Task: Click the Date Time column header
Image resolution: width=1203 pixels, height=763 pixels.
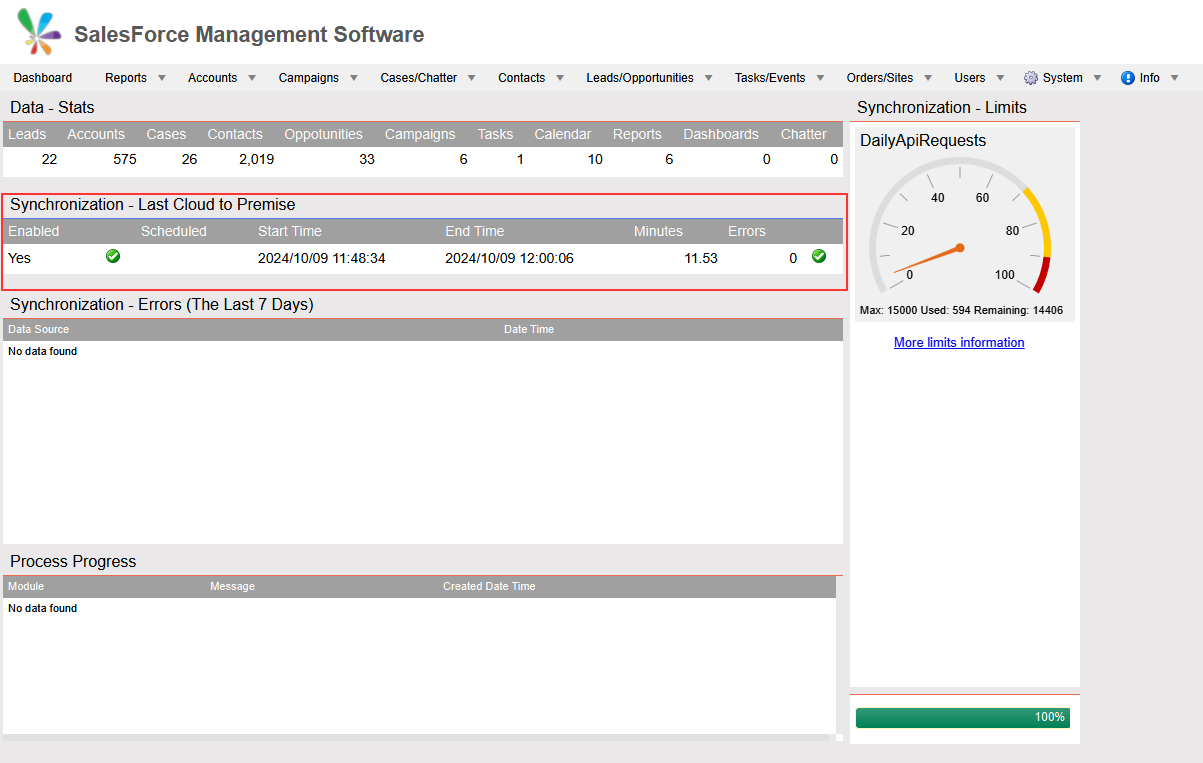Action: coord(529,329)
